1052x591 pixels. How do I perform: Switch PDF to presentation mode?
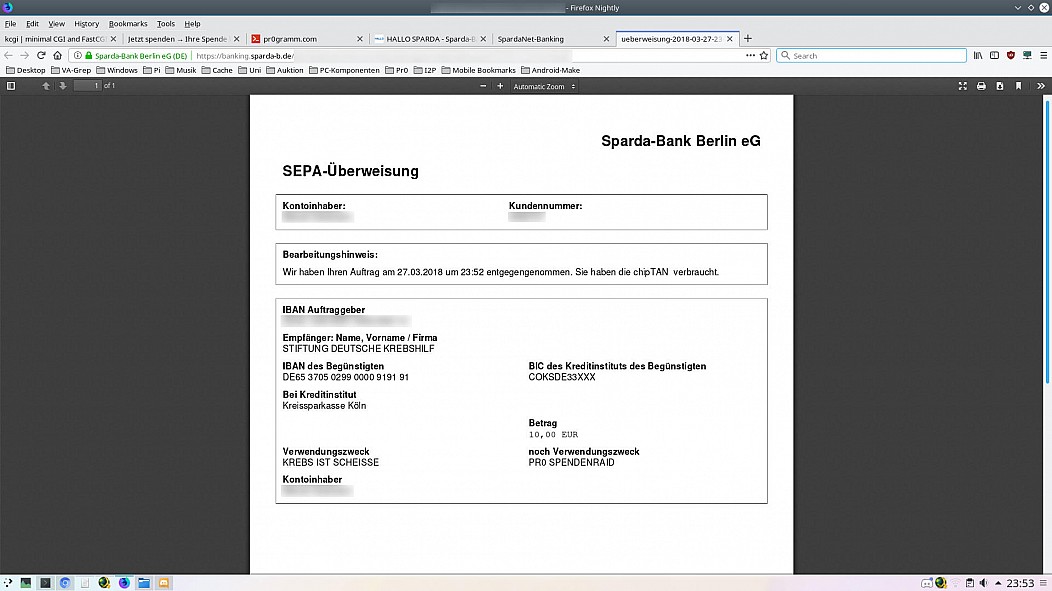[963, 86]
